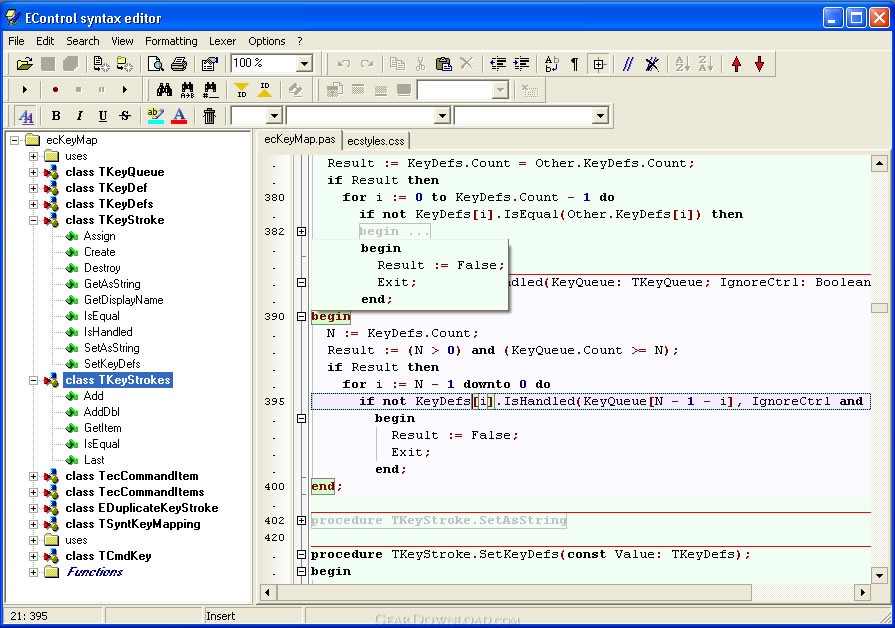
Task: Expand the class TecCommandItem node
Action: tap(33, 476)
